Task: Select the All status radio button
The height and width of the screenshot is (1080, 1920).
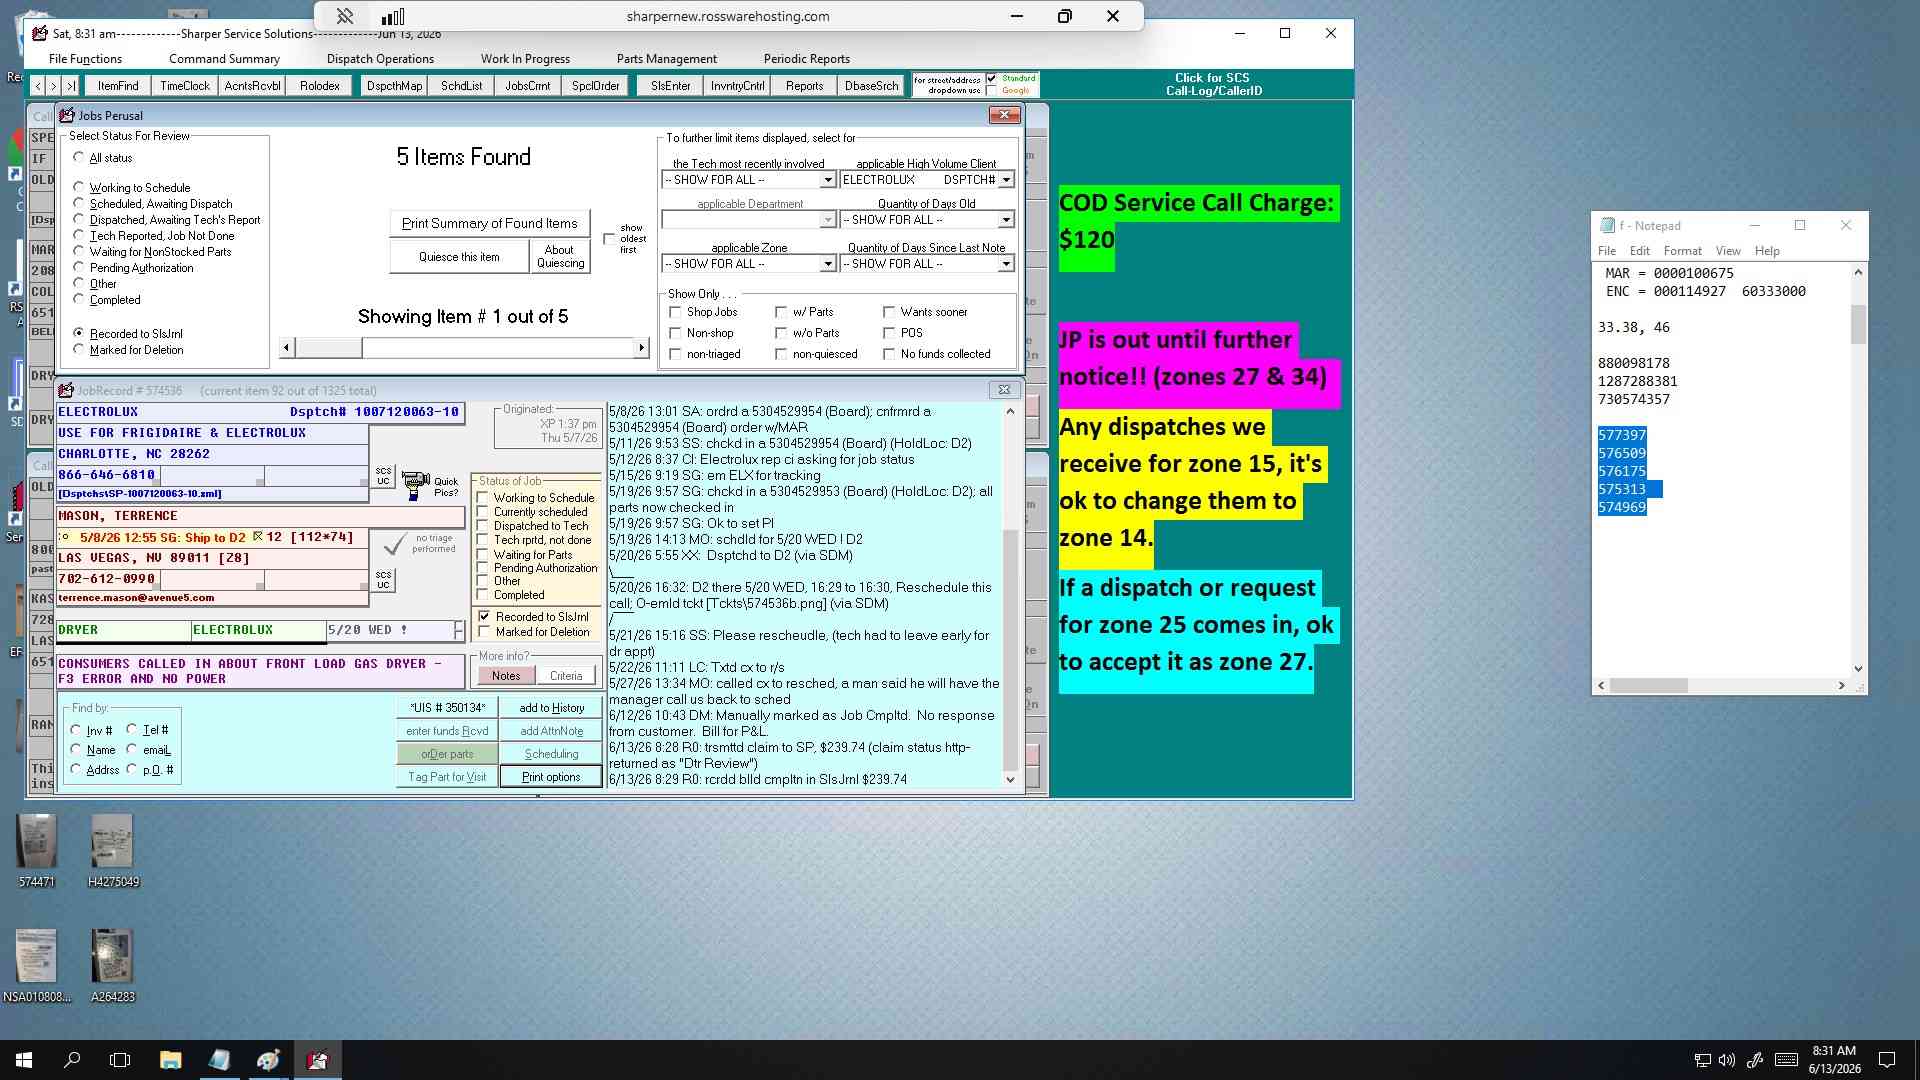Action: pos(79,157)
